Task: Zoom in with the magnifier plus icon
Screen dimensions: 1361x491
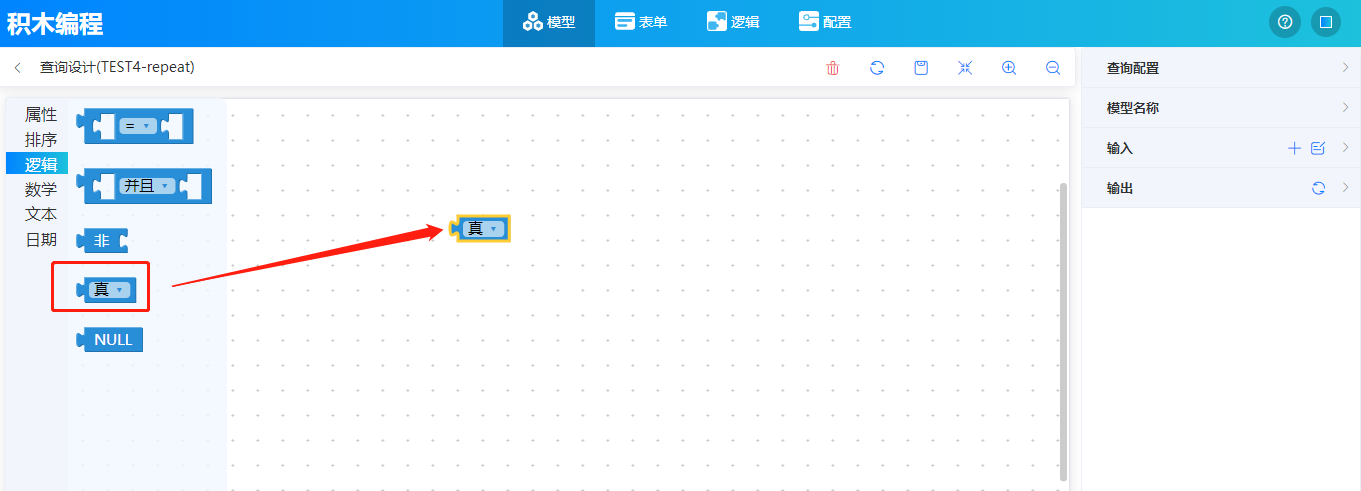Action: pyautogui.click(x=1009, y=68)
